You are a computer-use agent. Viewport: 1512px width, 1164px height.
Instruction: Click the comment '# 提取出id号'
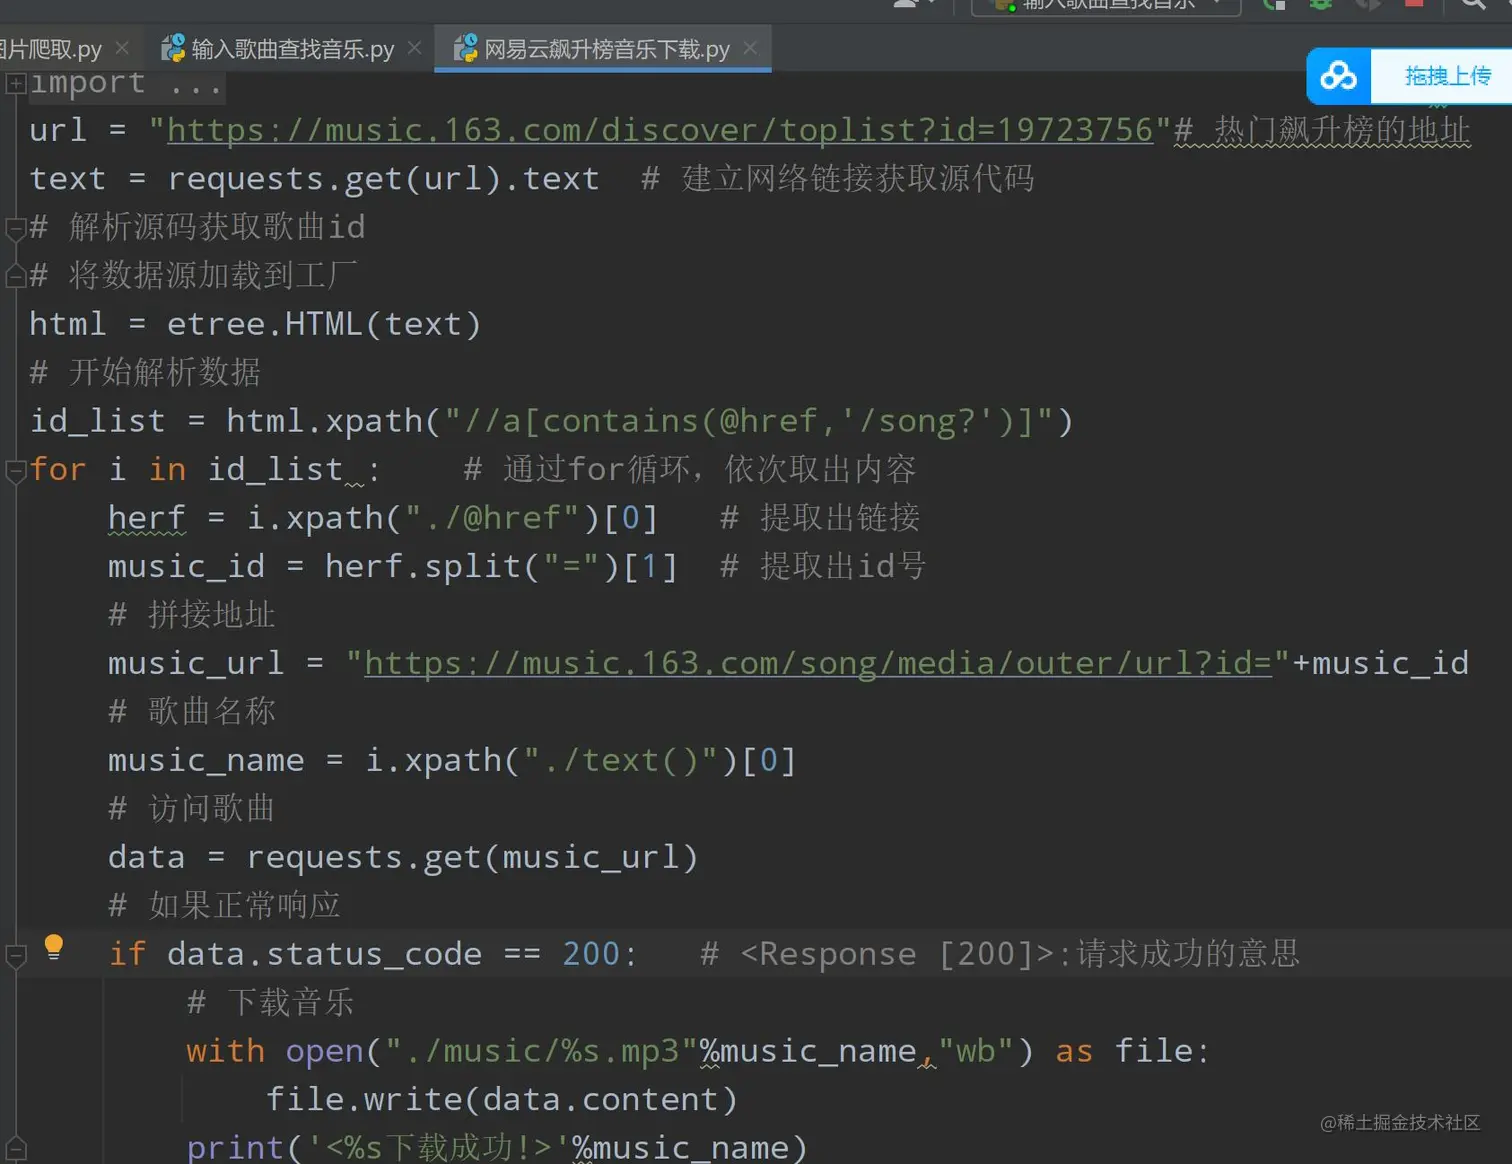(823, 567)
